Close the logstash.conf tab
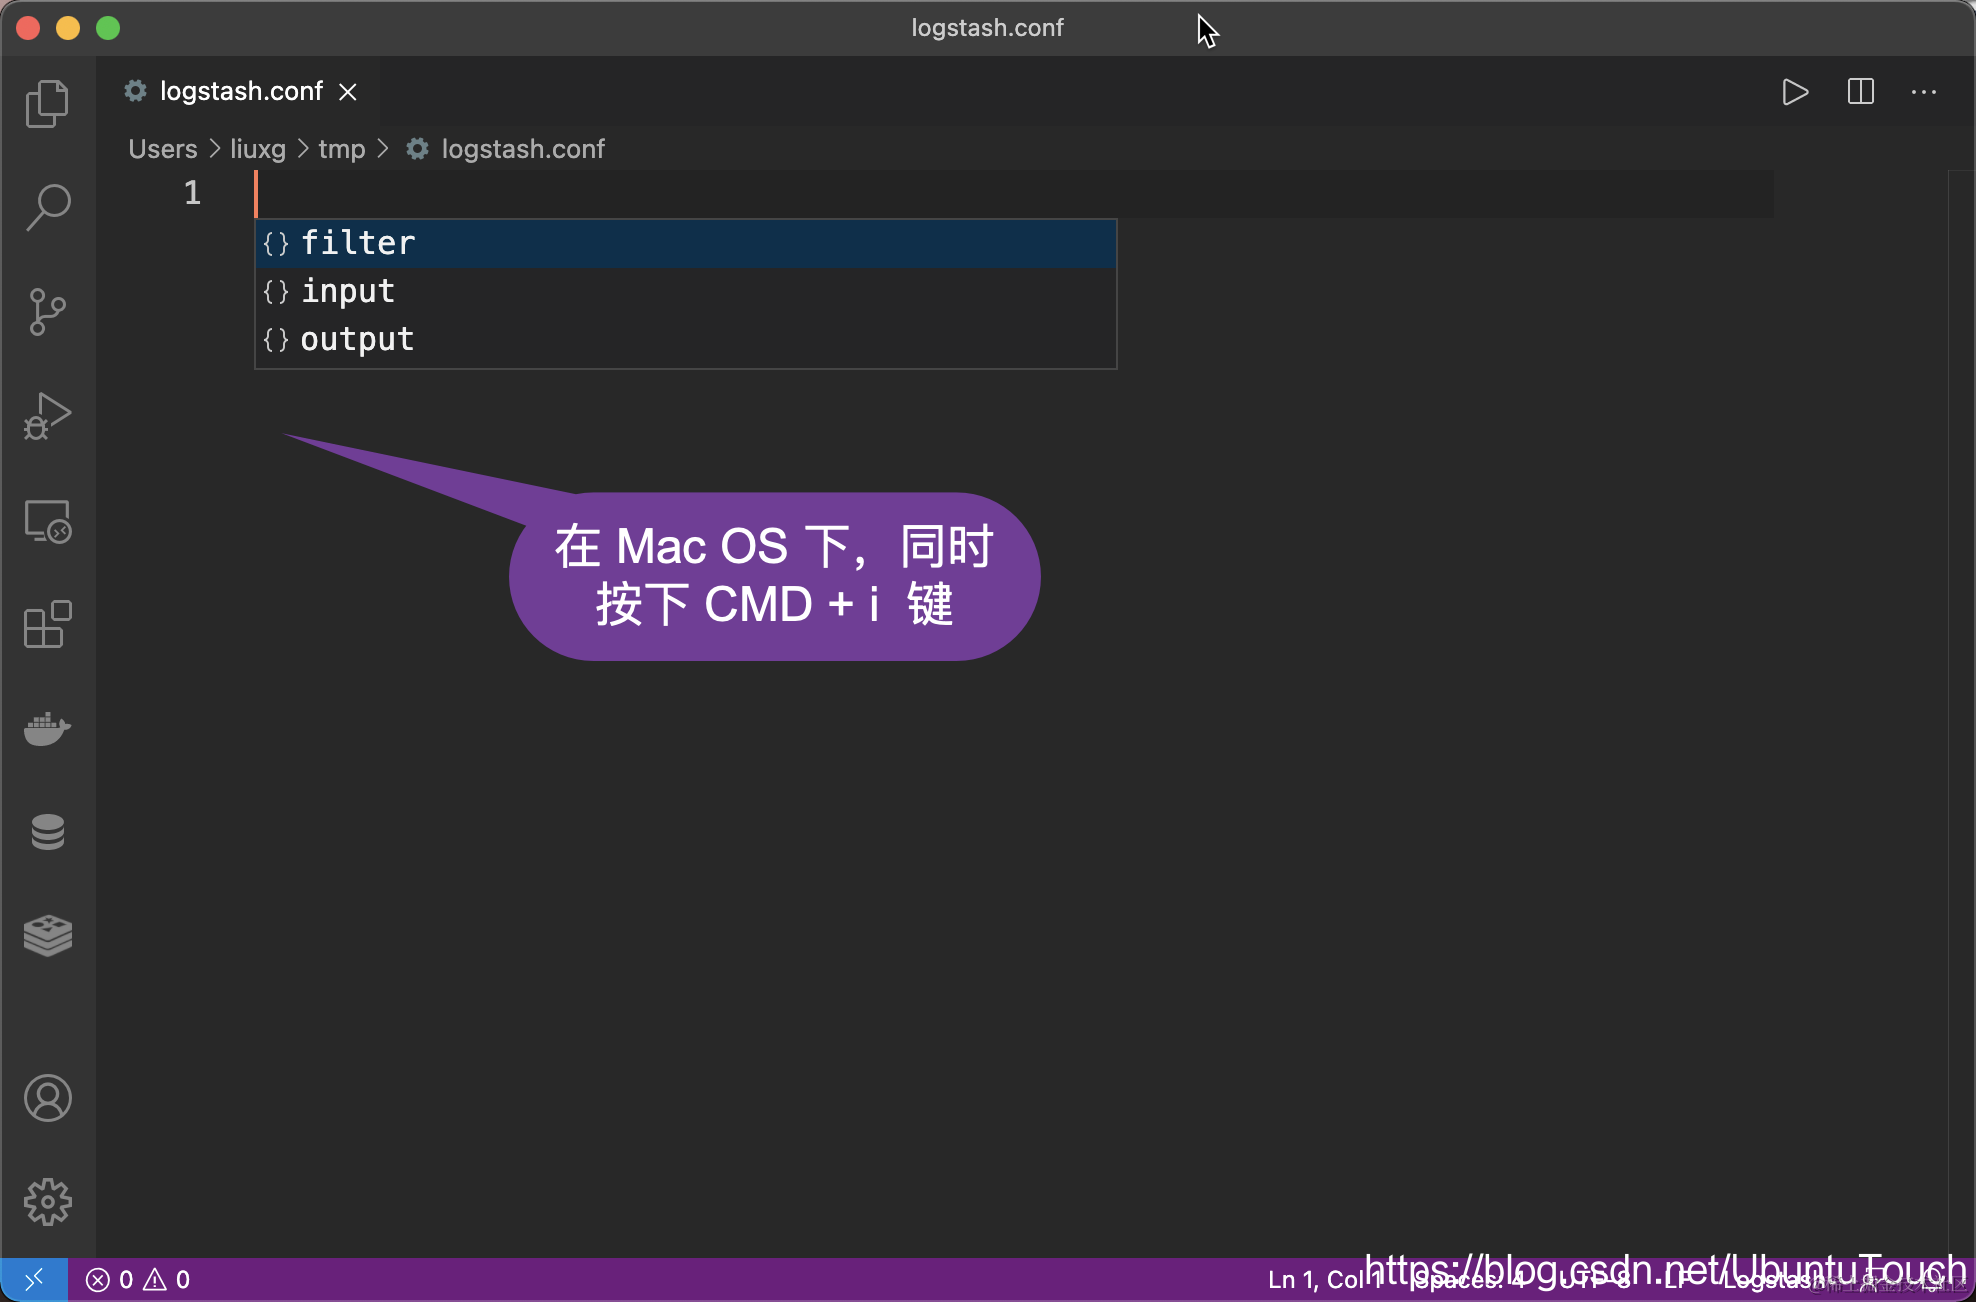 coord(348,92)
